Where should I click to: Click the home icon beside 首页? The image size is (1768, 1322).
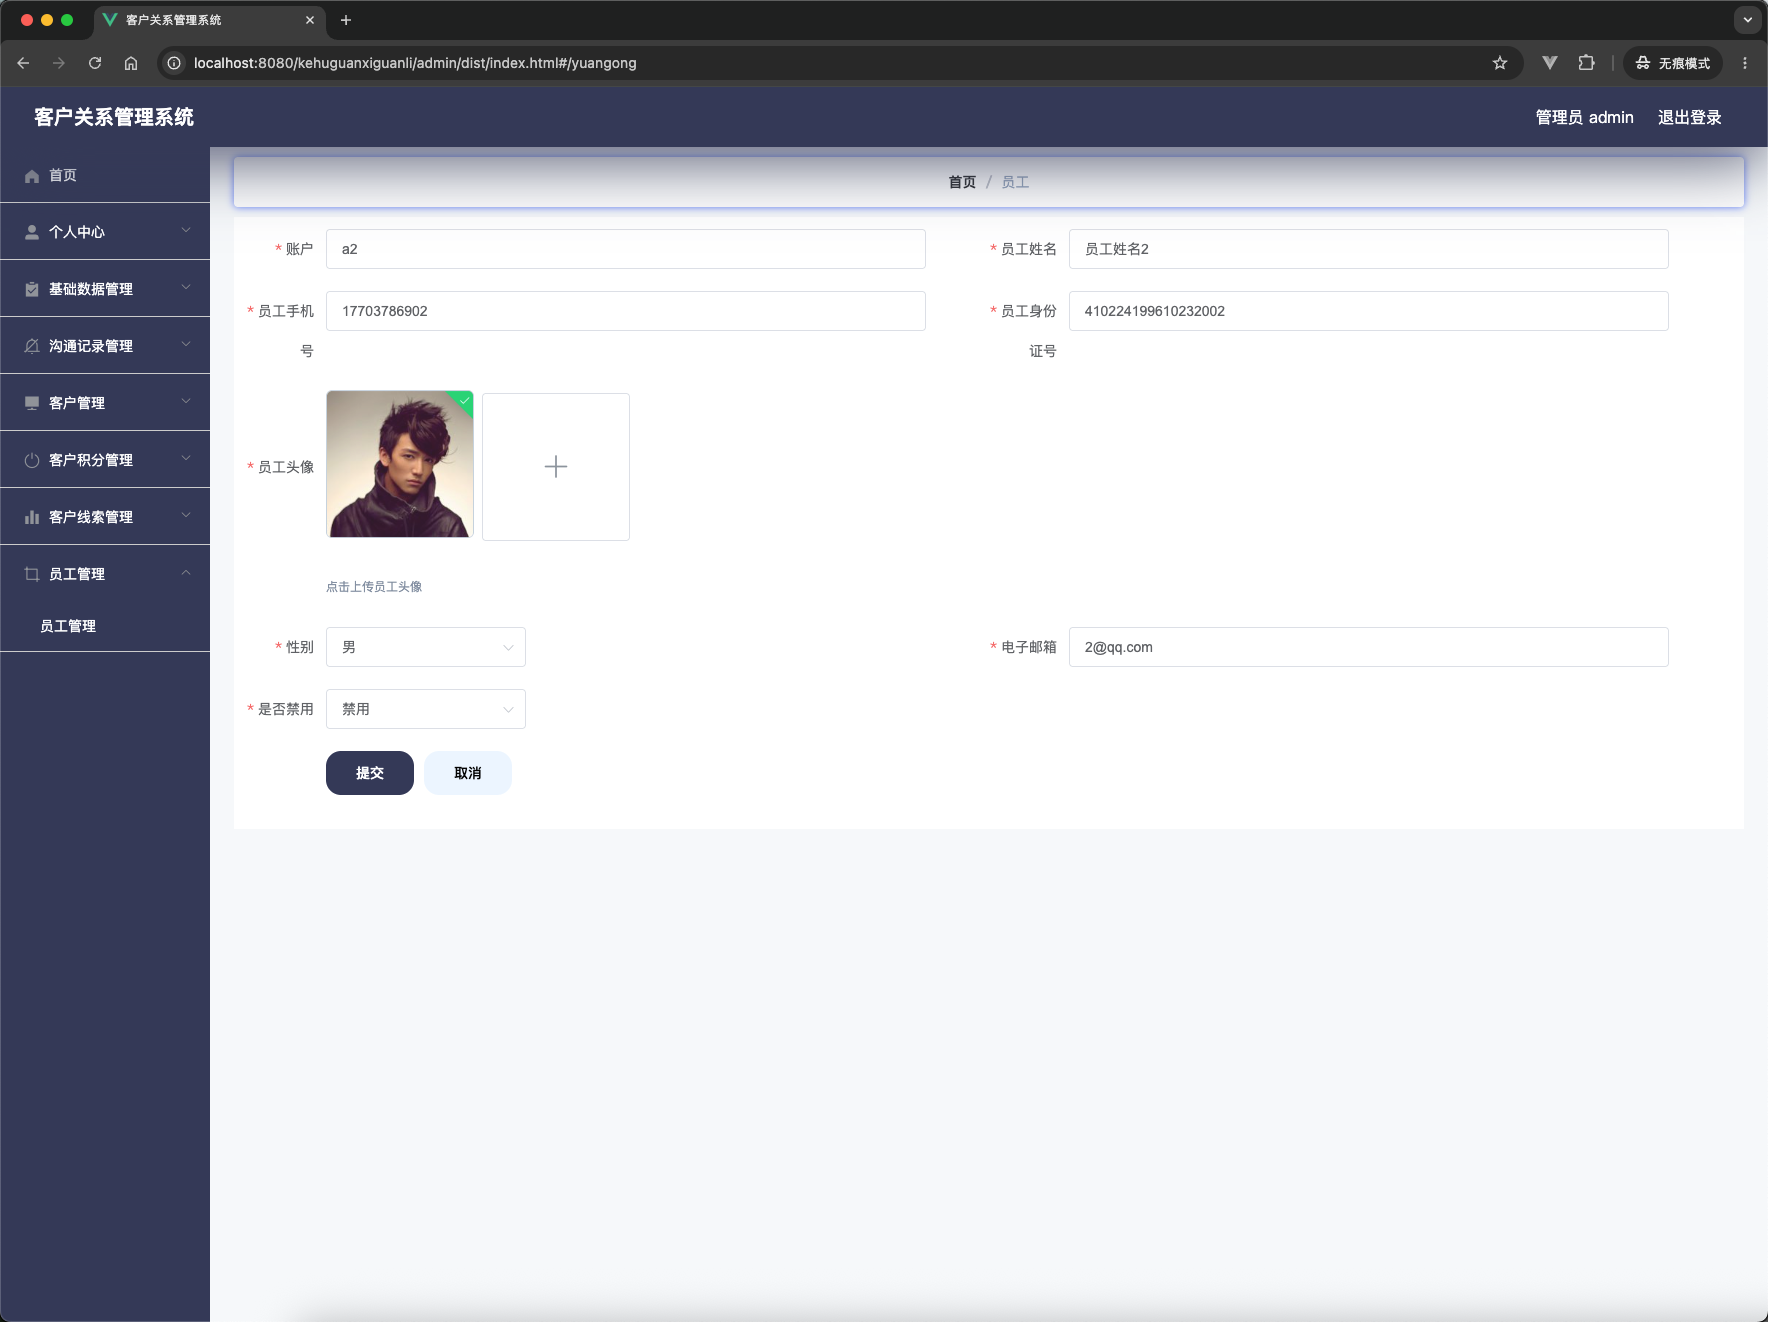pyautogui.click(x=32, y=176)
